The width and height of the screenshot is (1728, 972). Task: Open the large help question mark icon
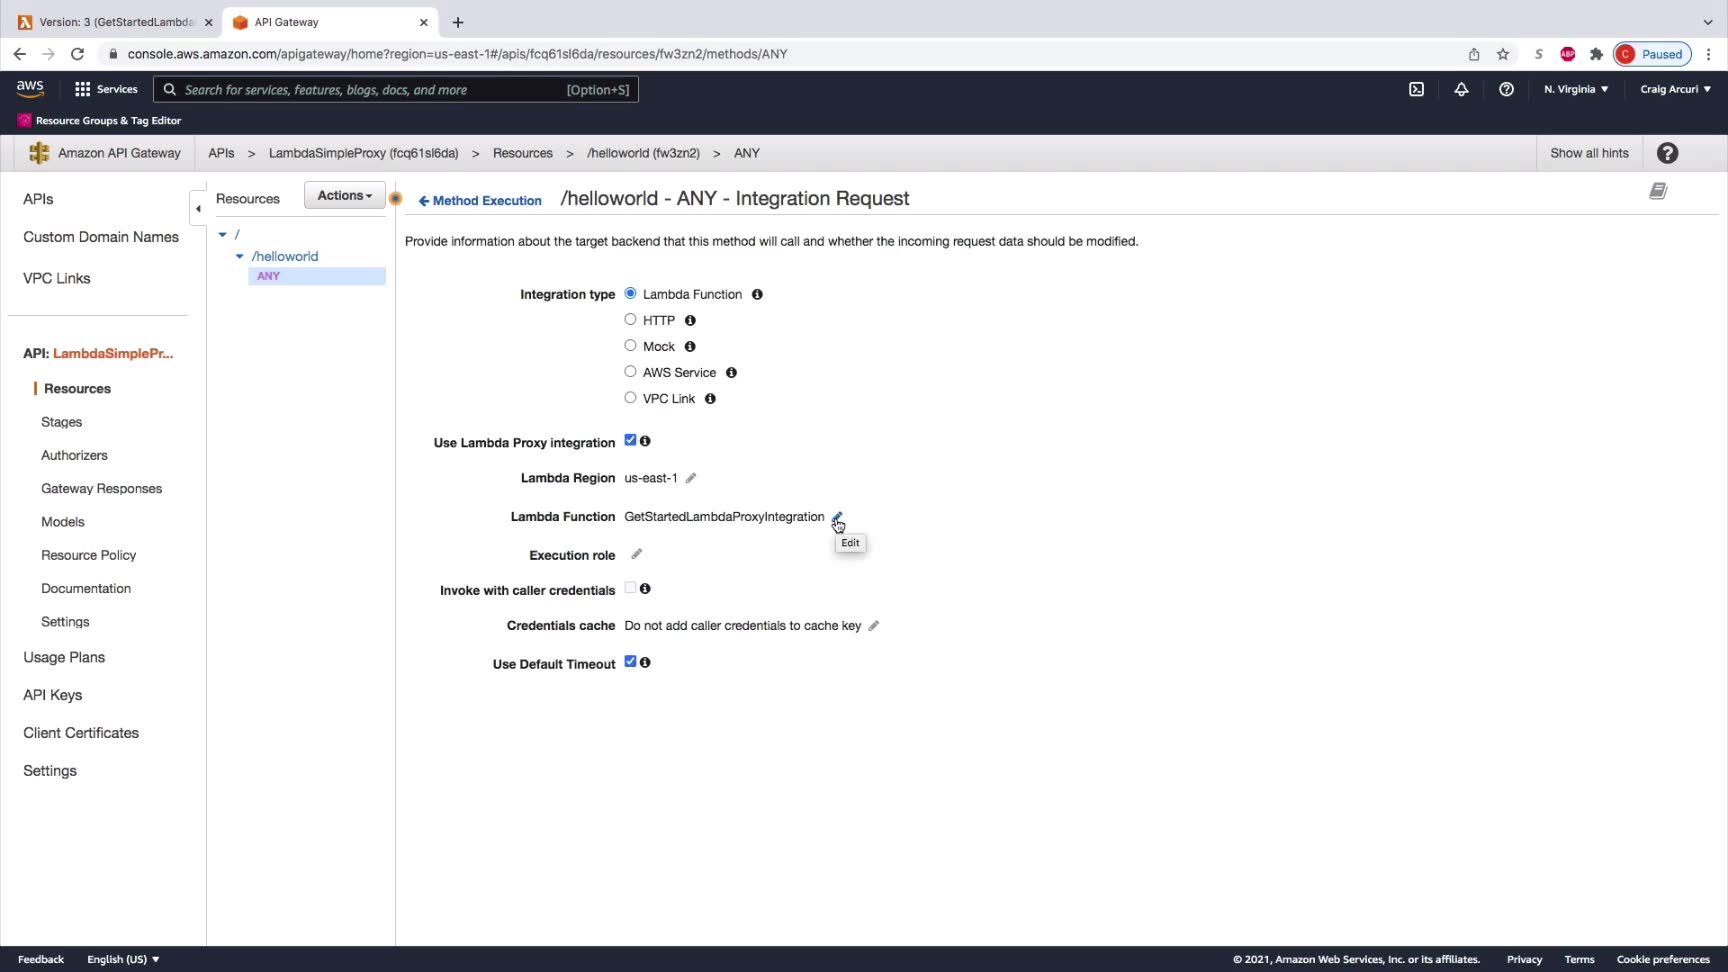(1667, 153)
